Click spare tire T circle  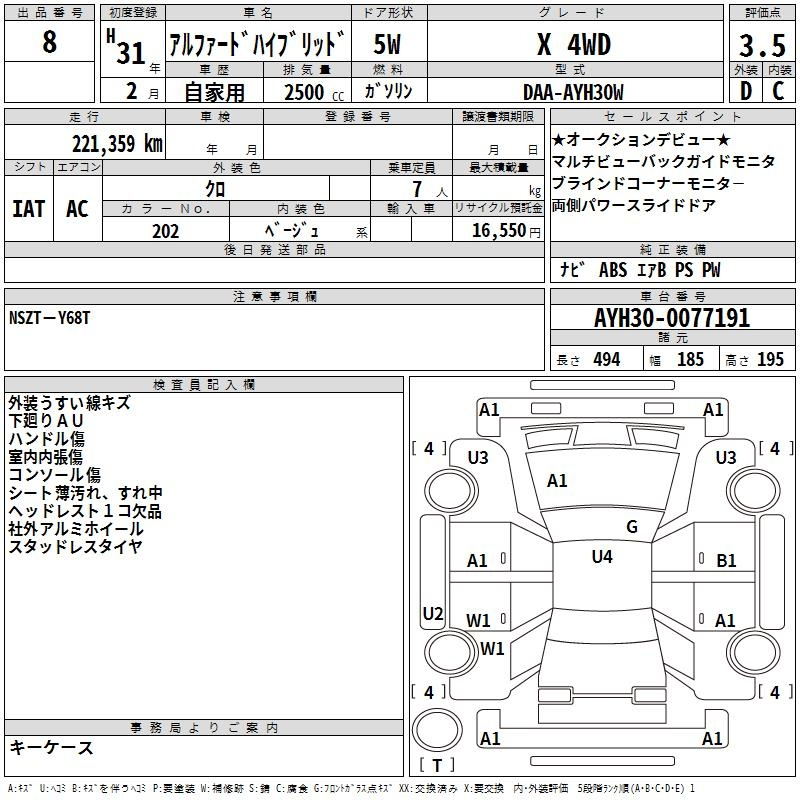(x=437, y=730)
